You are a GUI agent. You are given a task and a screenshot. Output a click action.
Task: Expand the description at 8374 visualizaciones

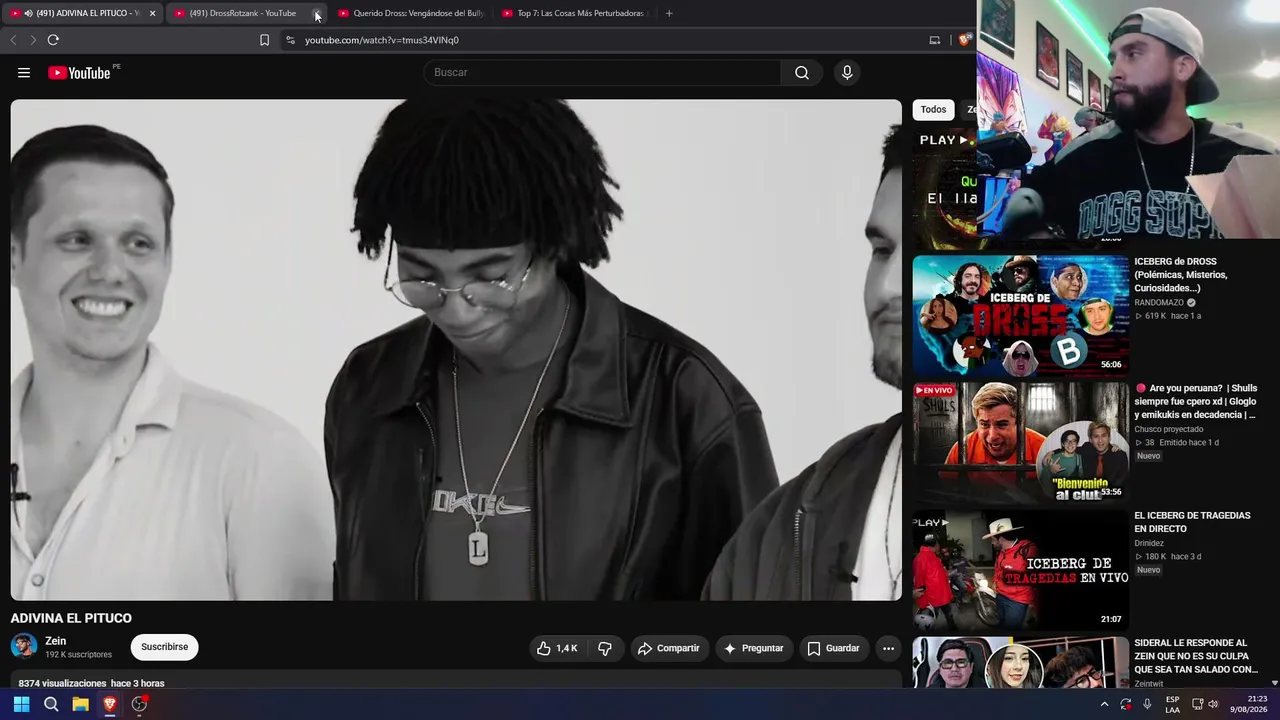pos(91,683)
